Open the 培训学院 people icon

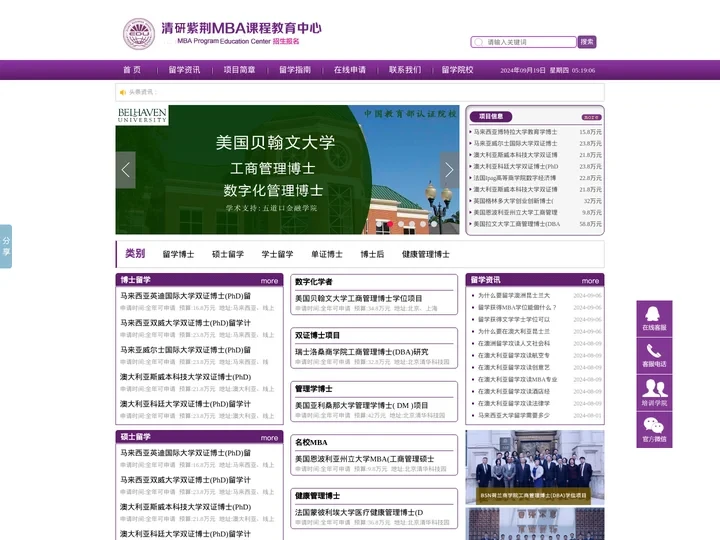point(654,393)
